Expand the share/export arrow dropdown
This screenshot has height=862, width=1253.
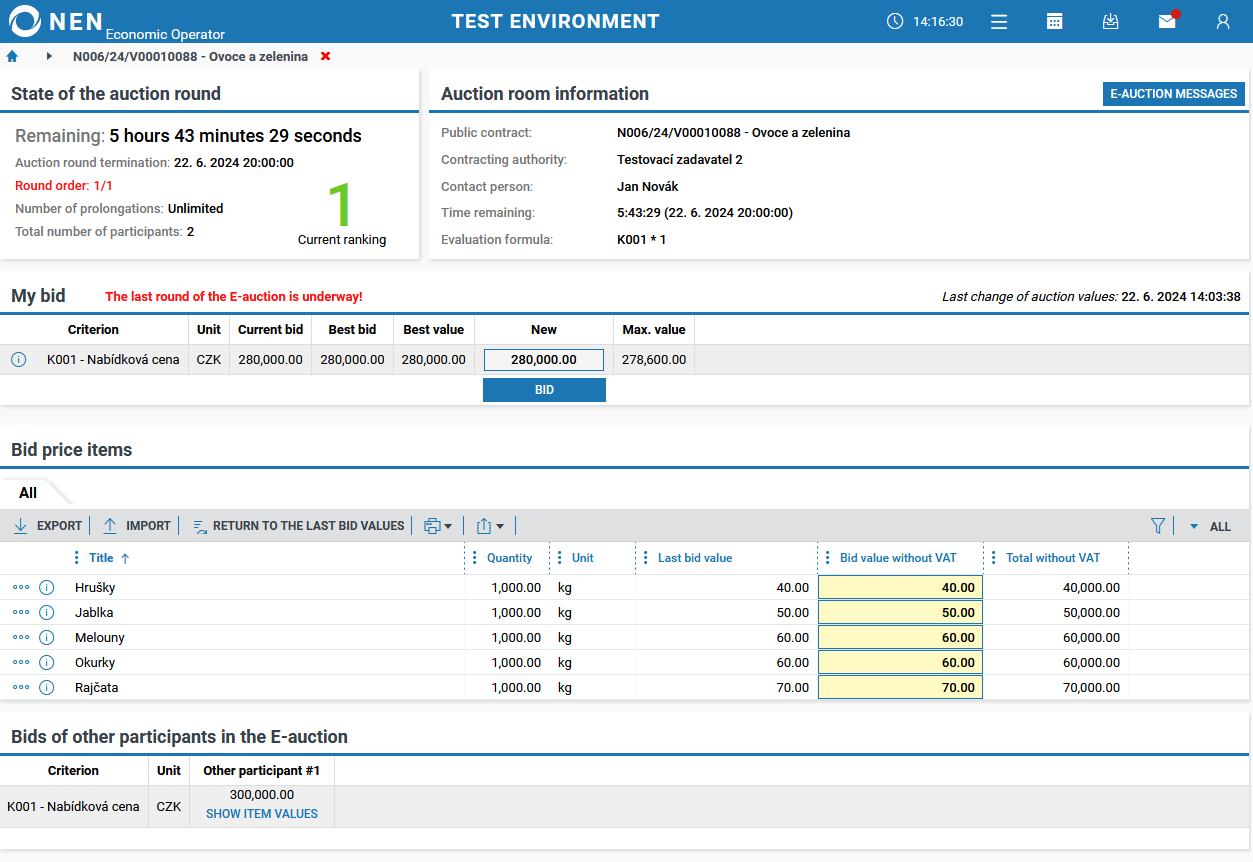(x=490, y=526)
